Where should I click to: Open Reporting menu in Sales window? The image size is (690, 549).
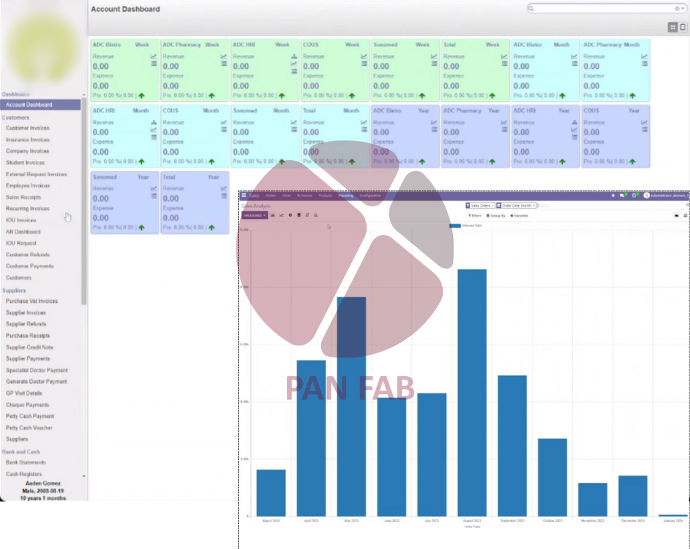(346, 195)
